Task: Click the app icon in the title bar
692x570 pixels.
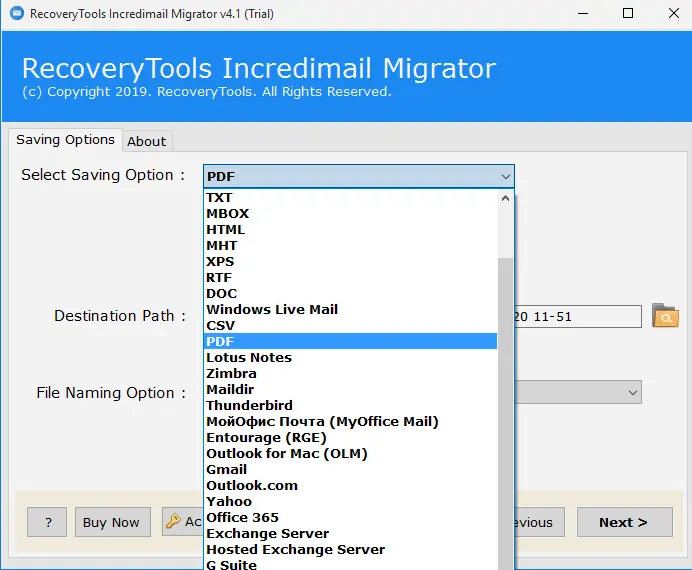Action: pyautogui.click(x=15, y=14)
